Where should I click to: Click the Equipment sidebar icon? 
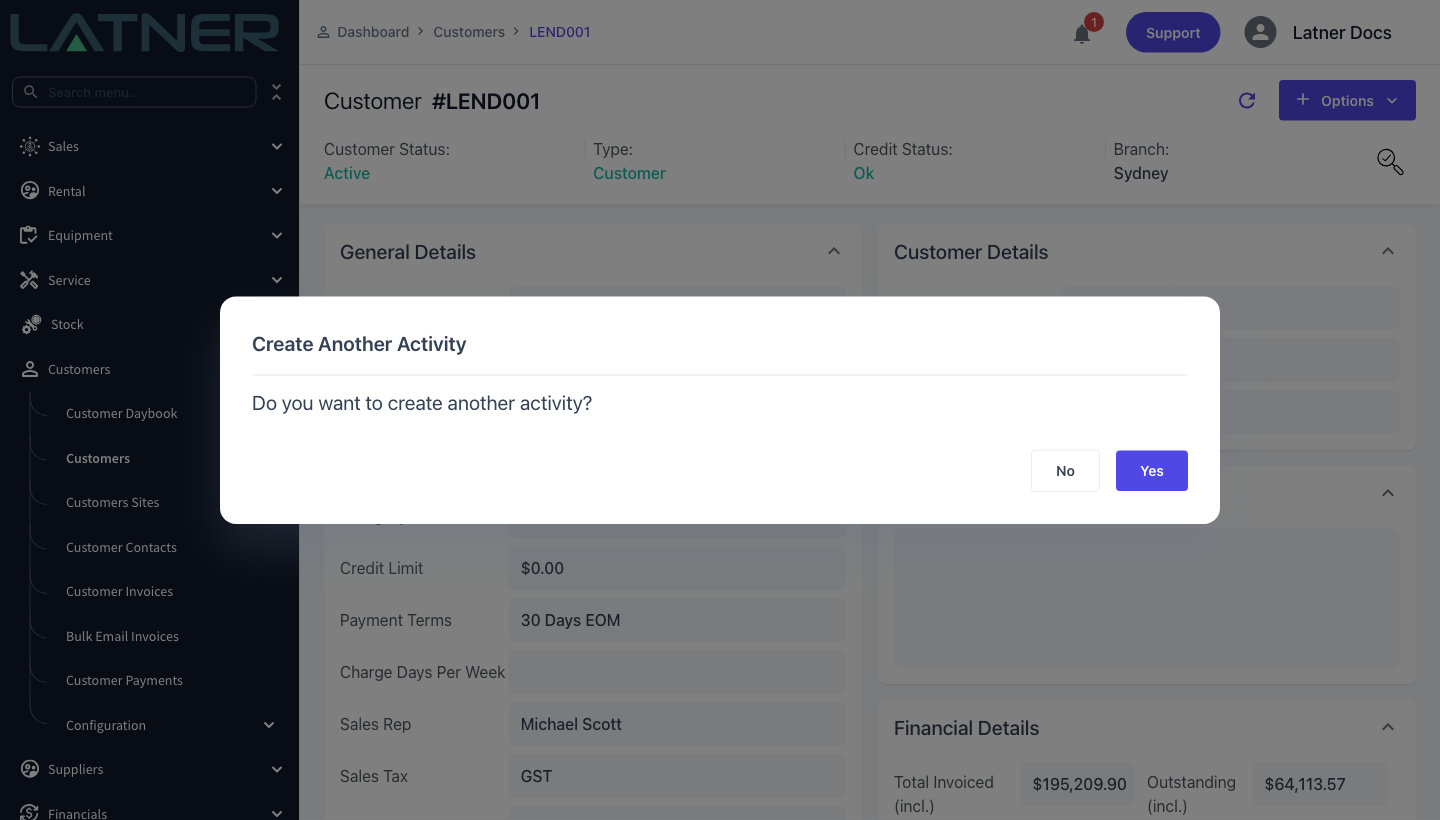29,235
